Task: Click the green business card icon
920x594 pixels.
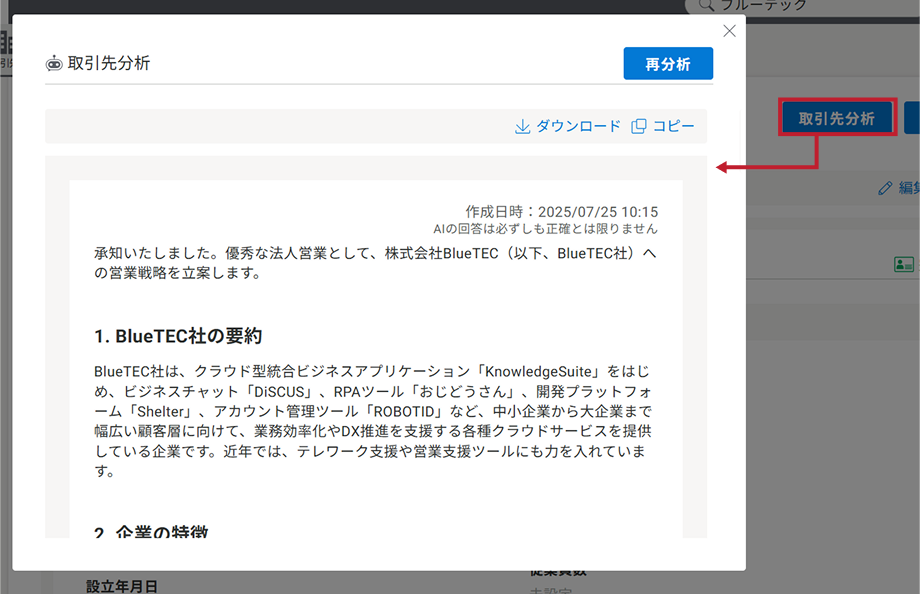Action: (903, 265)
